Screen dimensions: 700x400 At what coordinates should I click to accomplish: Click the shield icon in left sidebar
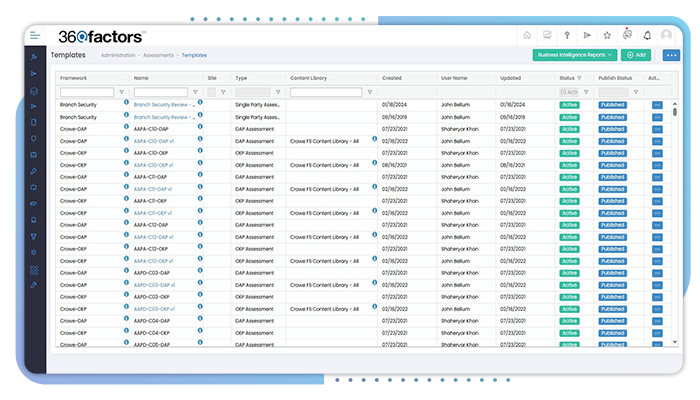pos(34,138)
